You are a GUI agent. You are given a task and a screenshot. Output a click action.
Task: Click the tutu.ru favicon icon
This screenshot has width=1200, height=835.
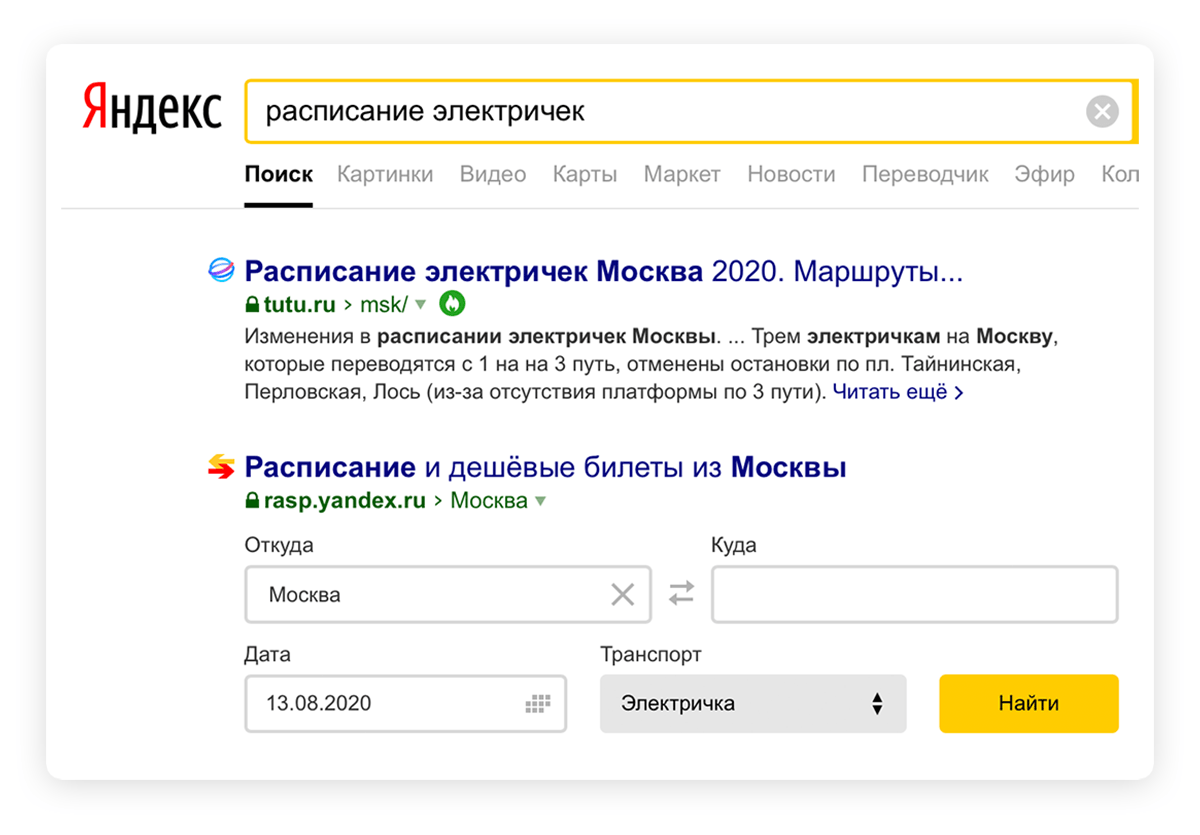[220, 270]
